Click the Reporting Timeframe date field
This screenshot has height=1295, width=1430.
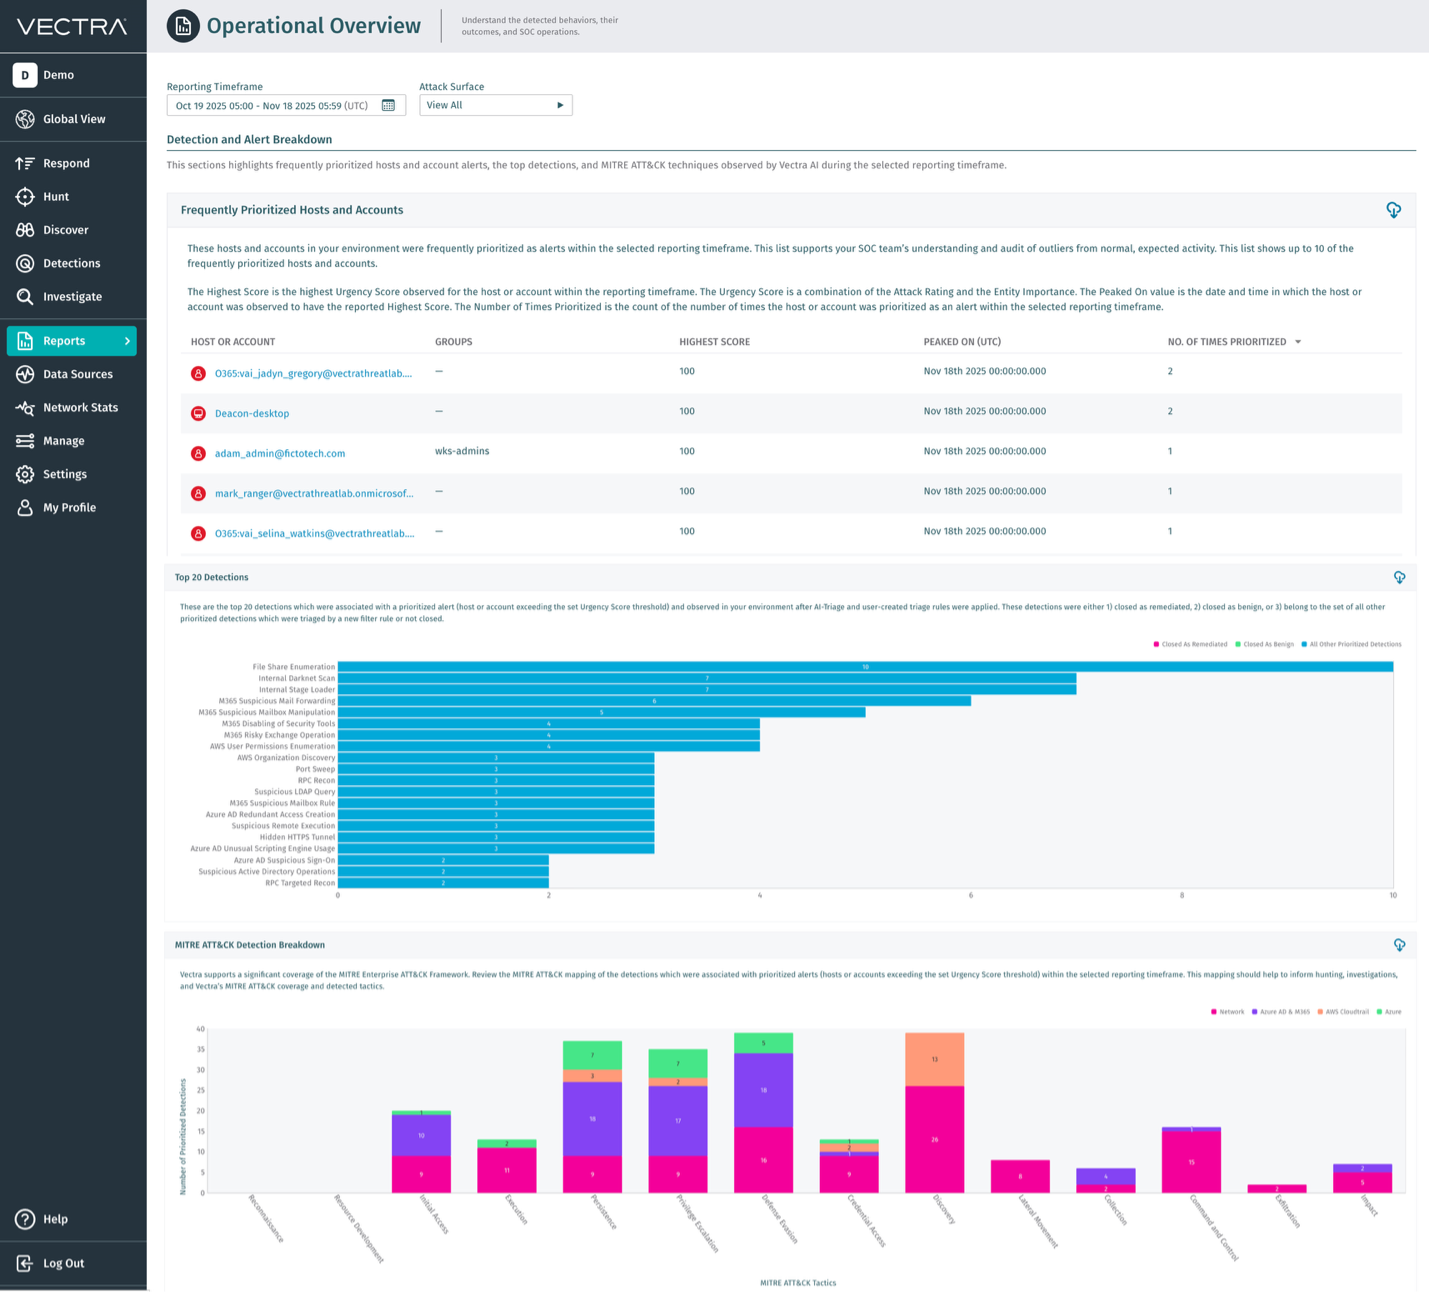270,104
